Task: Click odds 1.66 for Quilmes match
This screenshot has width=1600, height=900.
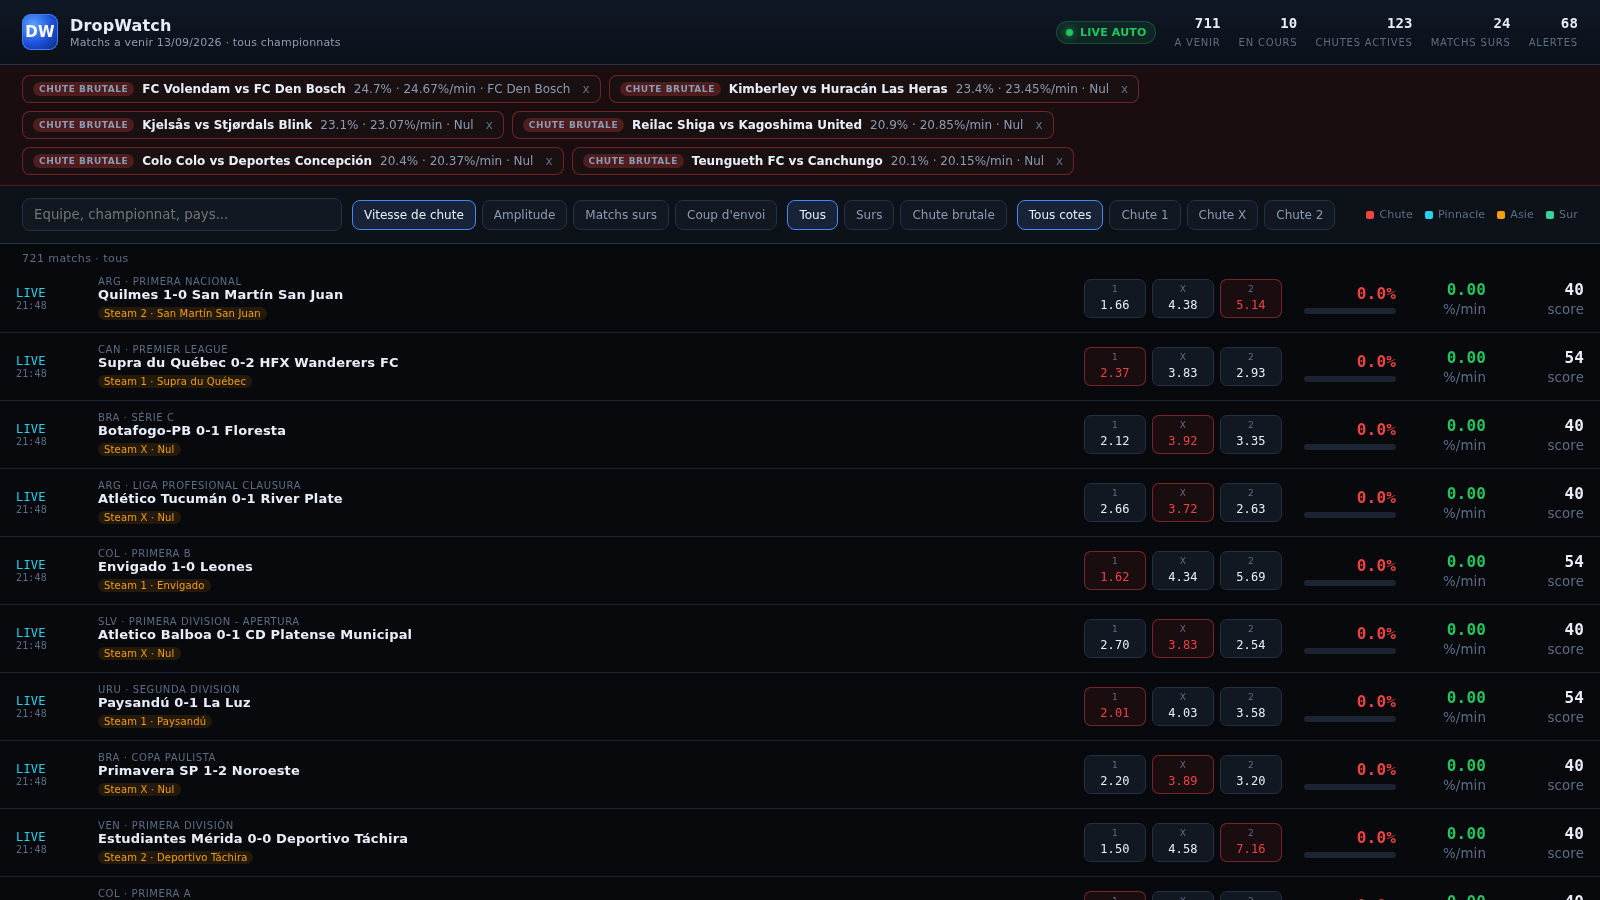Action: tap(1115, 299)
